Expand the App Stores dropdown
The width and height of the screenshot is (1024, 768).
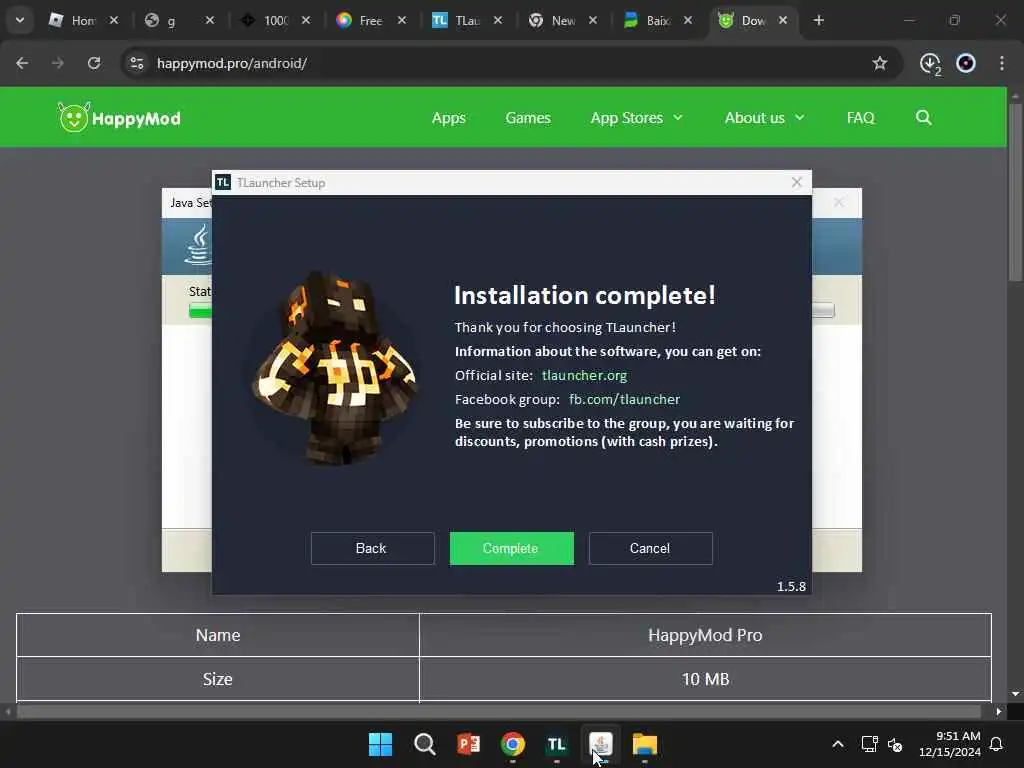(636, 118)
